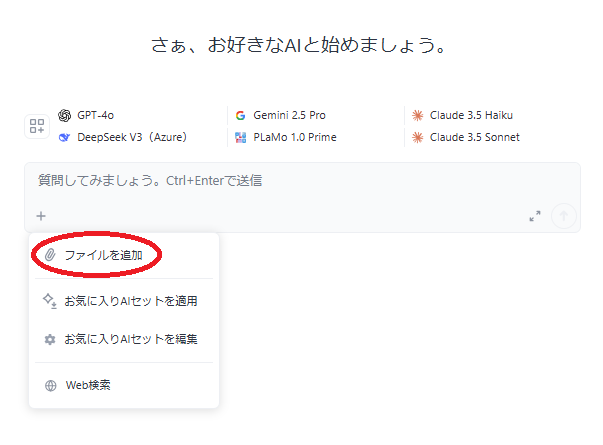Click the gear icon for お気に入りAIセットを編集
The width and height of the screenshot is (603, 445).
[50, 339]
